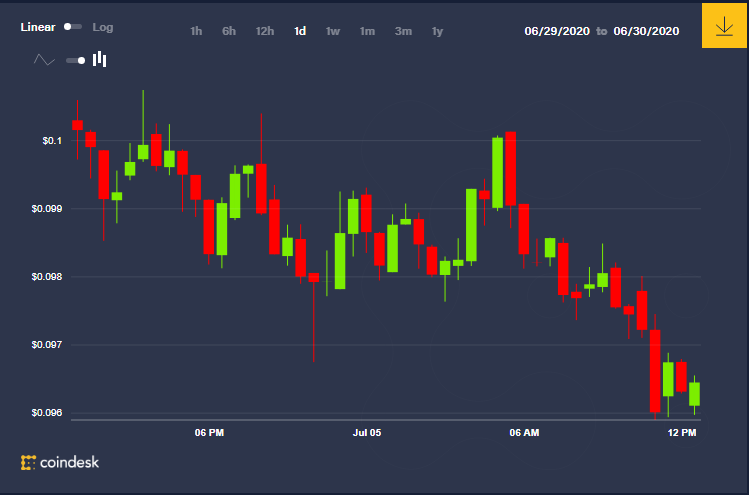
Task: Click the 06 PM time label
Action: tap(209, 432)
